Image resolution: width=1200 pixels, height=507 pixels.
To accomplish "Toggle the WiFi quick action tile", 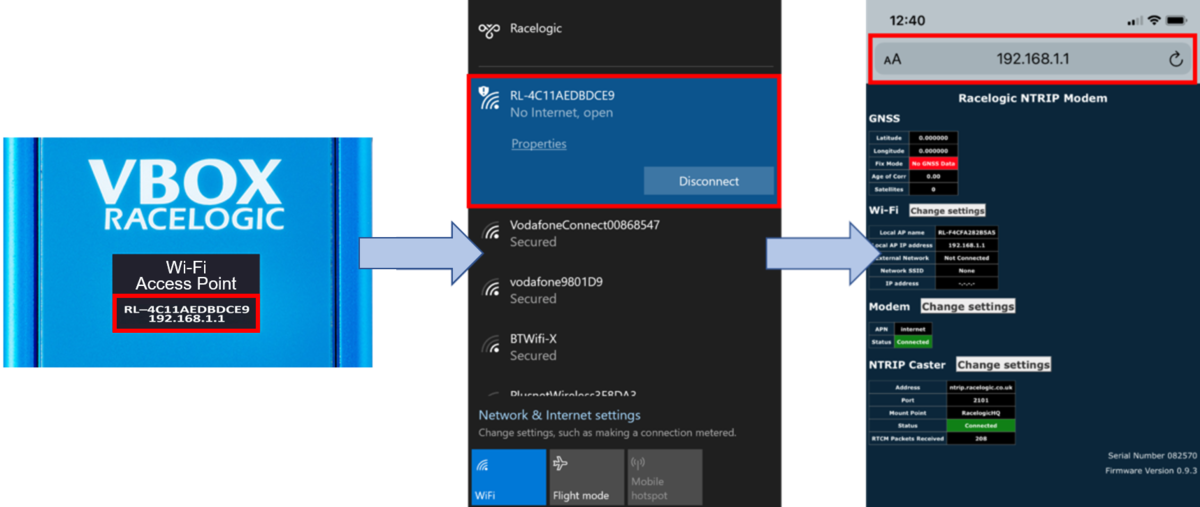I will [x=508, y=477].
